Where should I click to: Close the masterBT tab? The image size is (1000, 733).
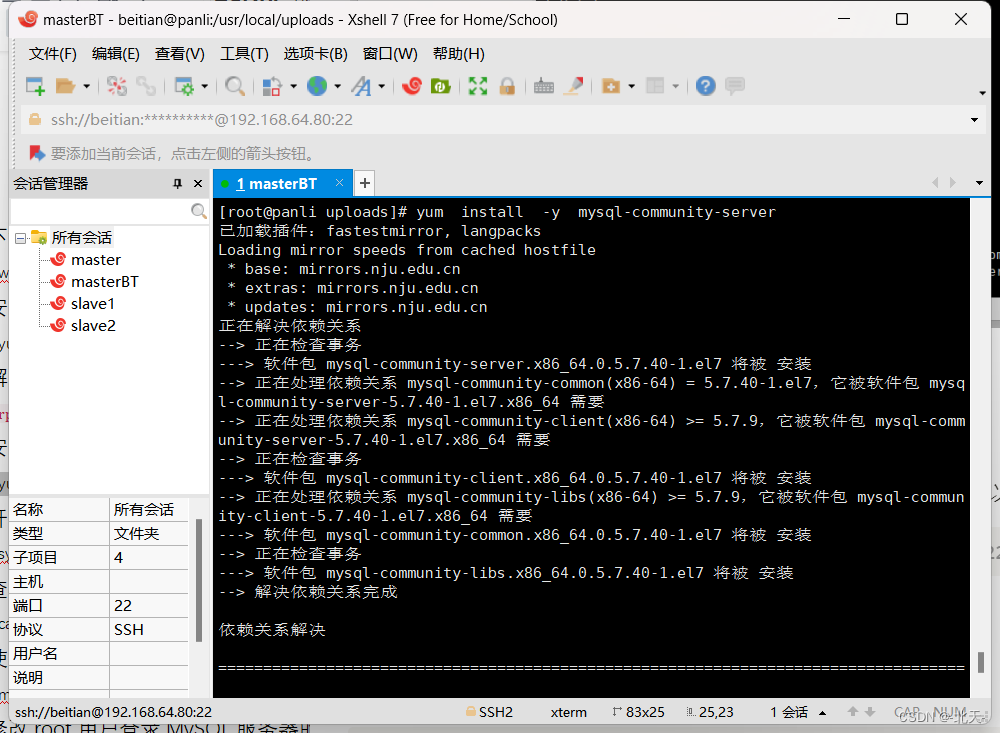pos(339,183)
